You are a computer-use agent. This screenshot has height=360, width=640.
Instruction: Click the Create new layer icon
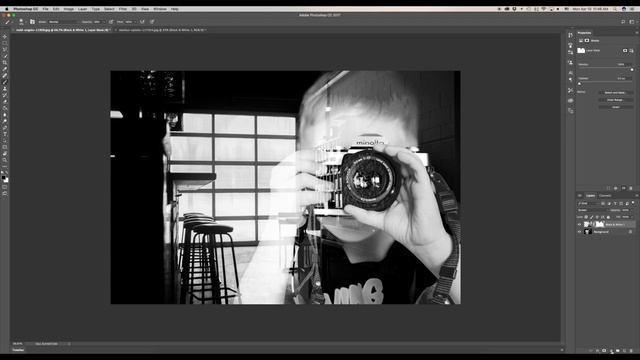point(624,350)
